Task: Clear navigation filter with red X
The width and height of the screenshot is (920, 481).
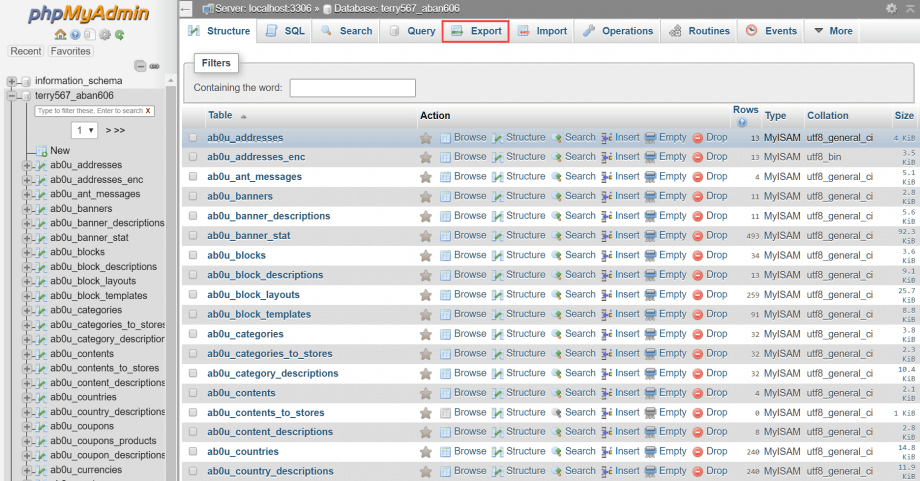Action: click(148, 110)
